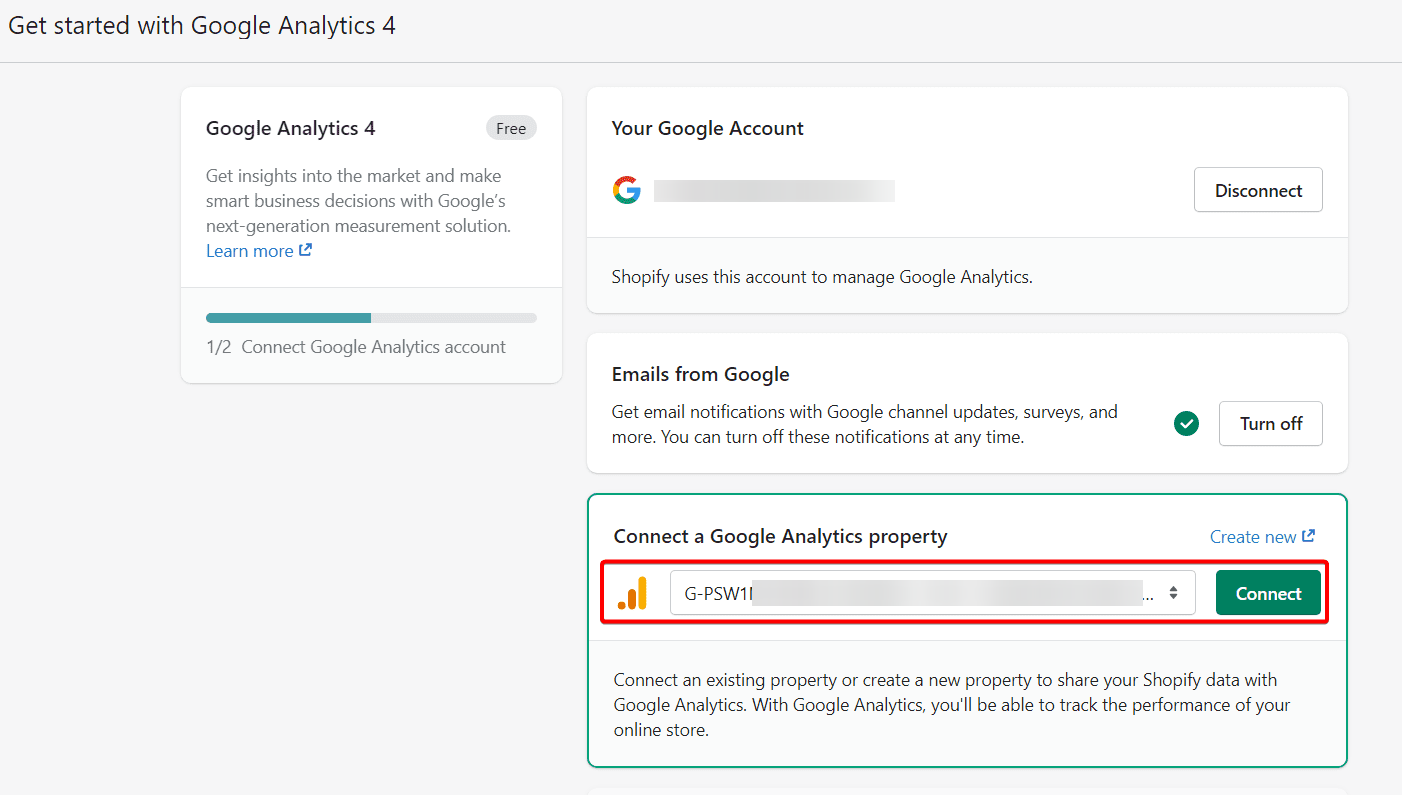Image resolution: width=1402 pixels, height=795 pixels.
Task: Click the blurred Google account email
Action: click(x=774, y=191)
